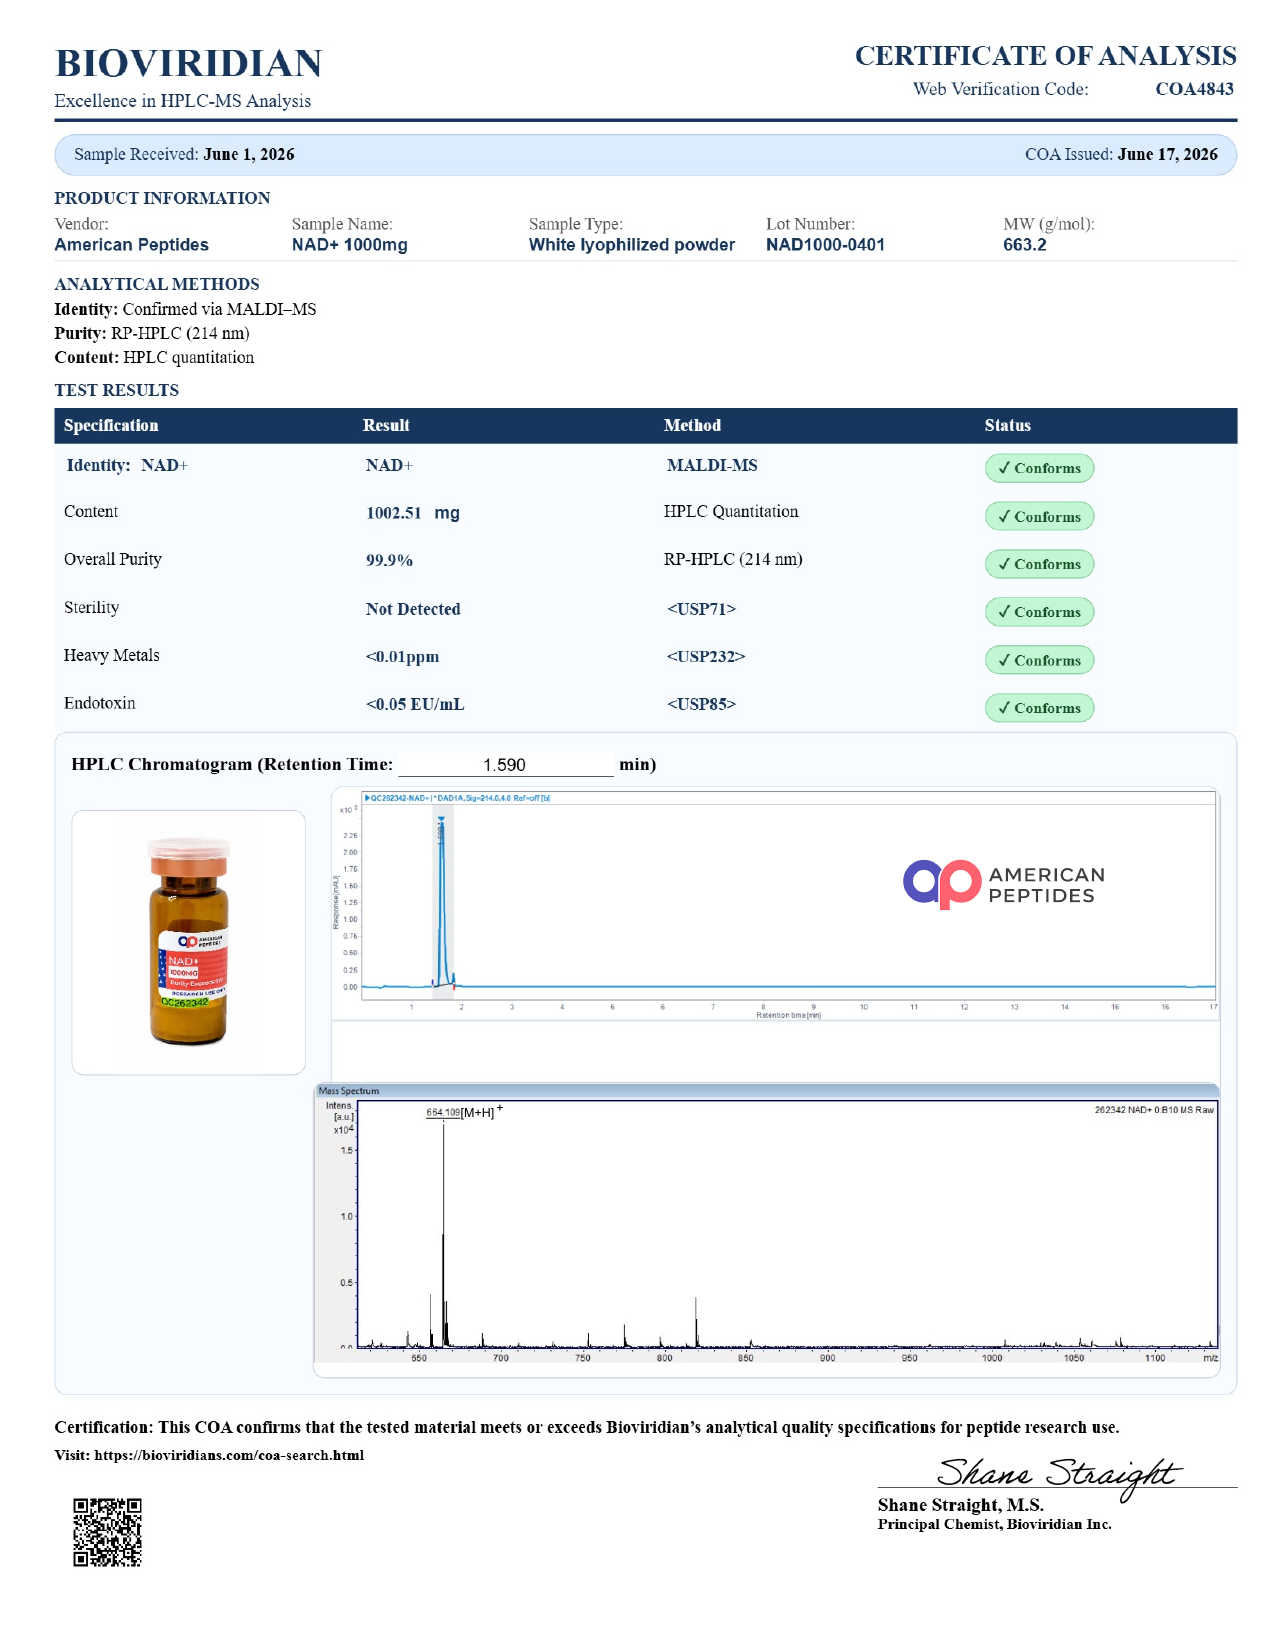Screen dimensions: 1275x1650
Task: Click lot number NAD1000-0401
Action: tap(826, 245)
